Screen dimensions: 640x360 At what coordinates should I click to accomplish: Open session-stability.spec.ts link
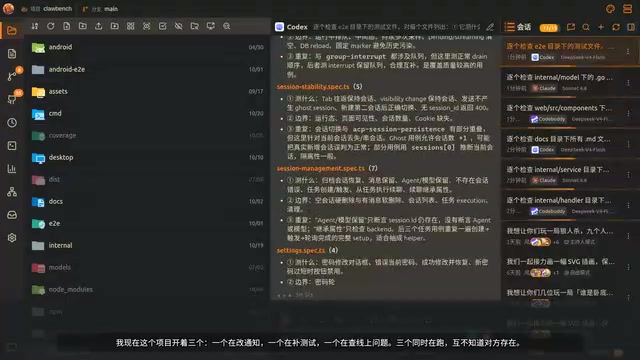[x=313, y=87]
